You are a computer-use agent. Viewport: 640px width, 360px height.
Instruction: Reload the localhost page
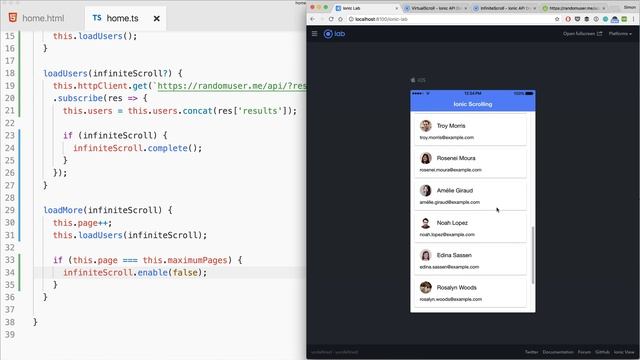click(331, 19)
